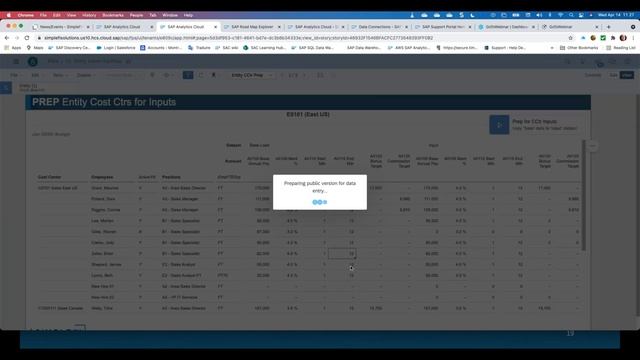The width and height of the screenshot is (640, 360).
Task: Open the Apps bookmarks shortcut
Action: tap(13, 48)
